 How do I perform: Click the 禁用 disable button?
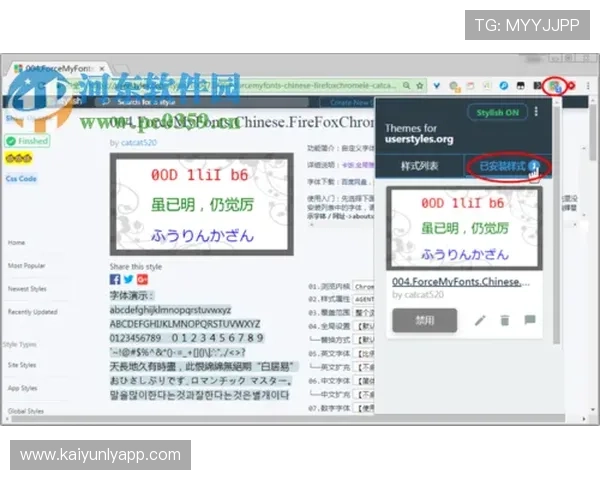click(x=425, y=320)
